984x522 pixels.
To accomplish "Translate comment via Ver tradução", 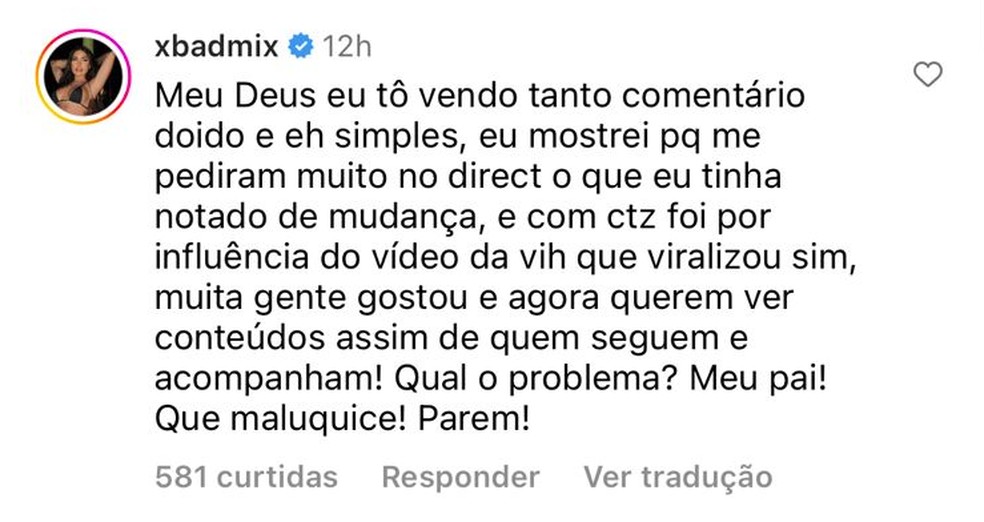I will click(x=678, y=477).
